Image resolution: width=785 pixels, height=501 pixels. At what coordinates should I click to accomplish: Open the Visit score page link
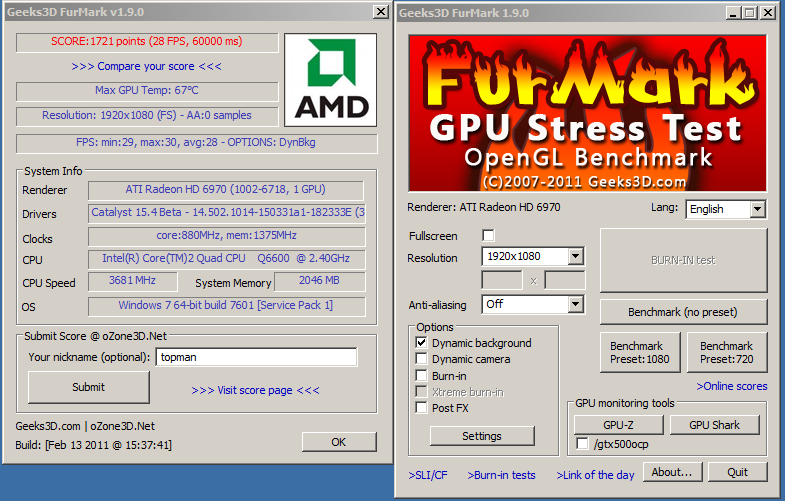click(x=255, y=390)
